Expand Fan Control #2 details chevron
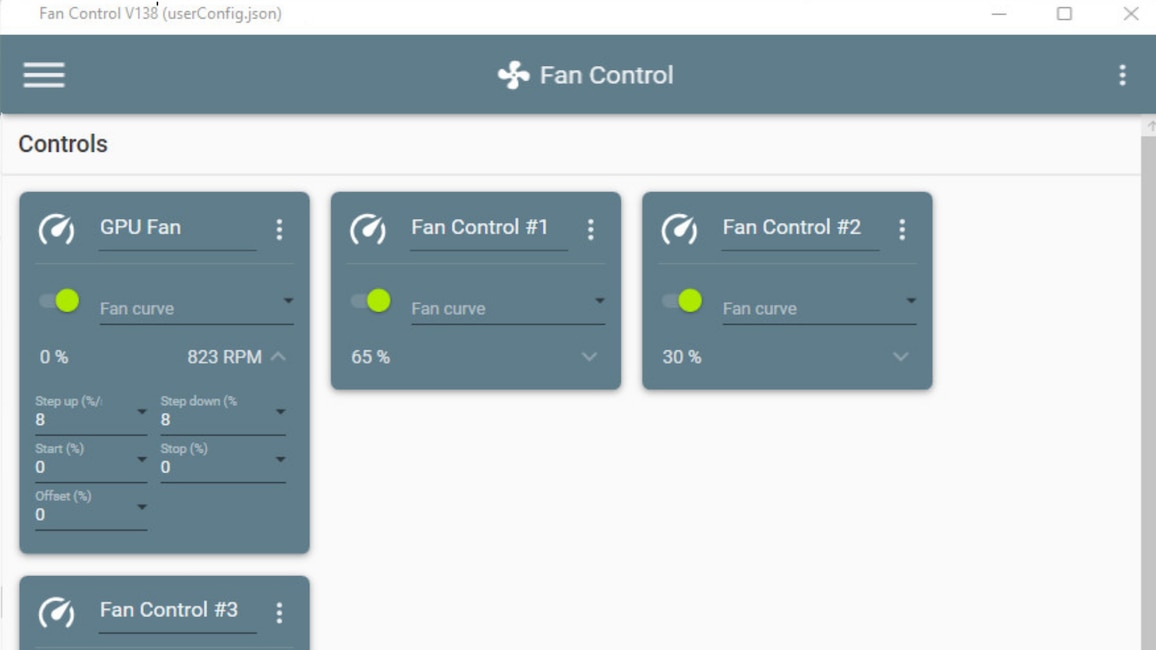This screenshot has width=1156, height=650. tap(900, 357)
